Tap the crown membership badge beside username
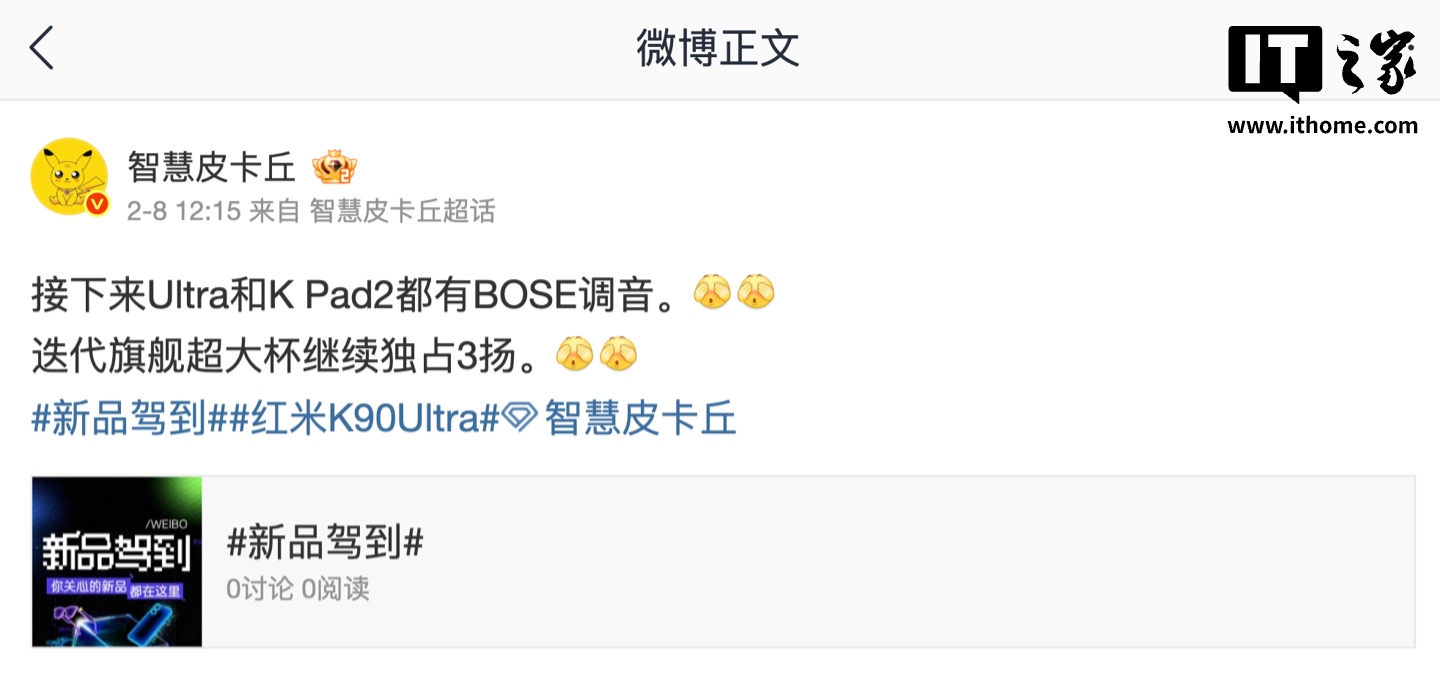This screenshot has width=1440, height=686. 334,168
